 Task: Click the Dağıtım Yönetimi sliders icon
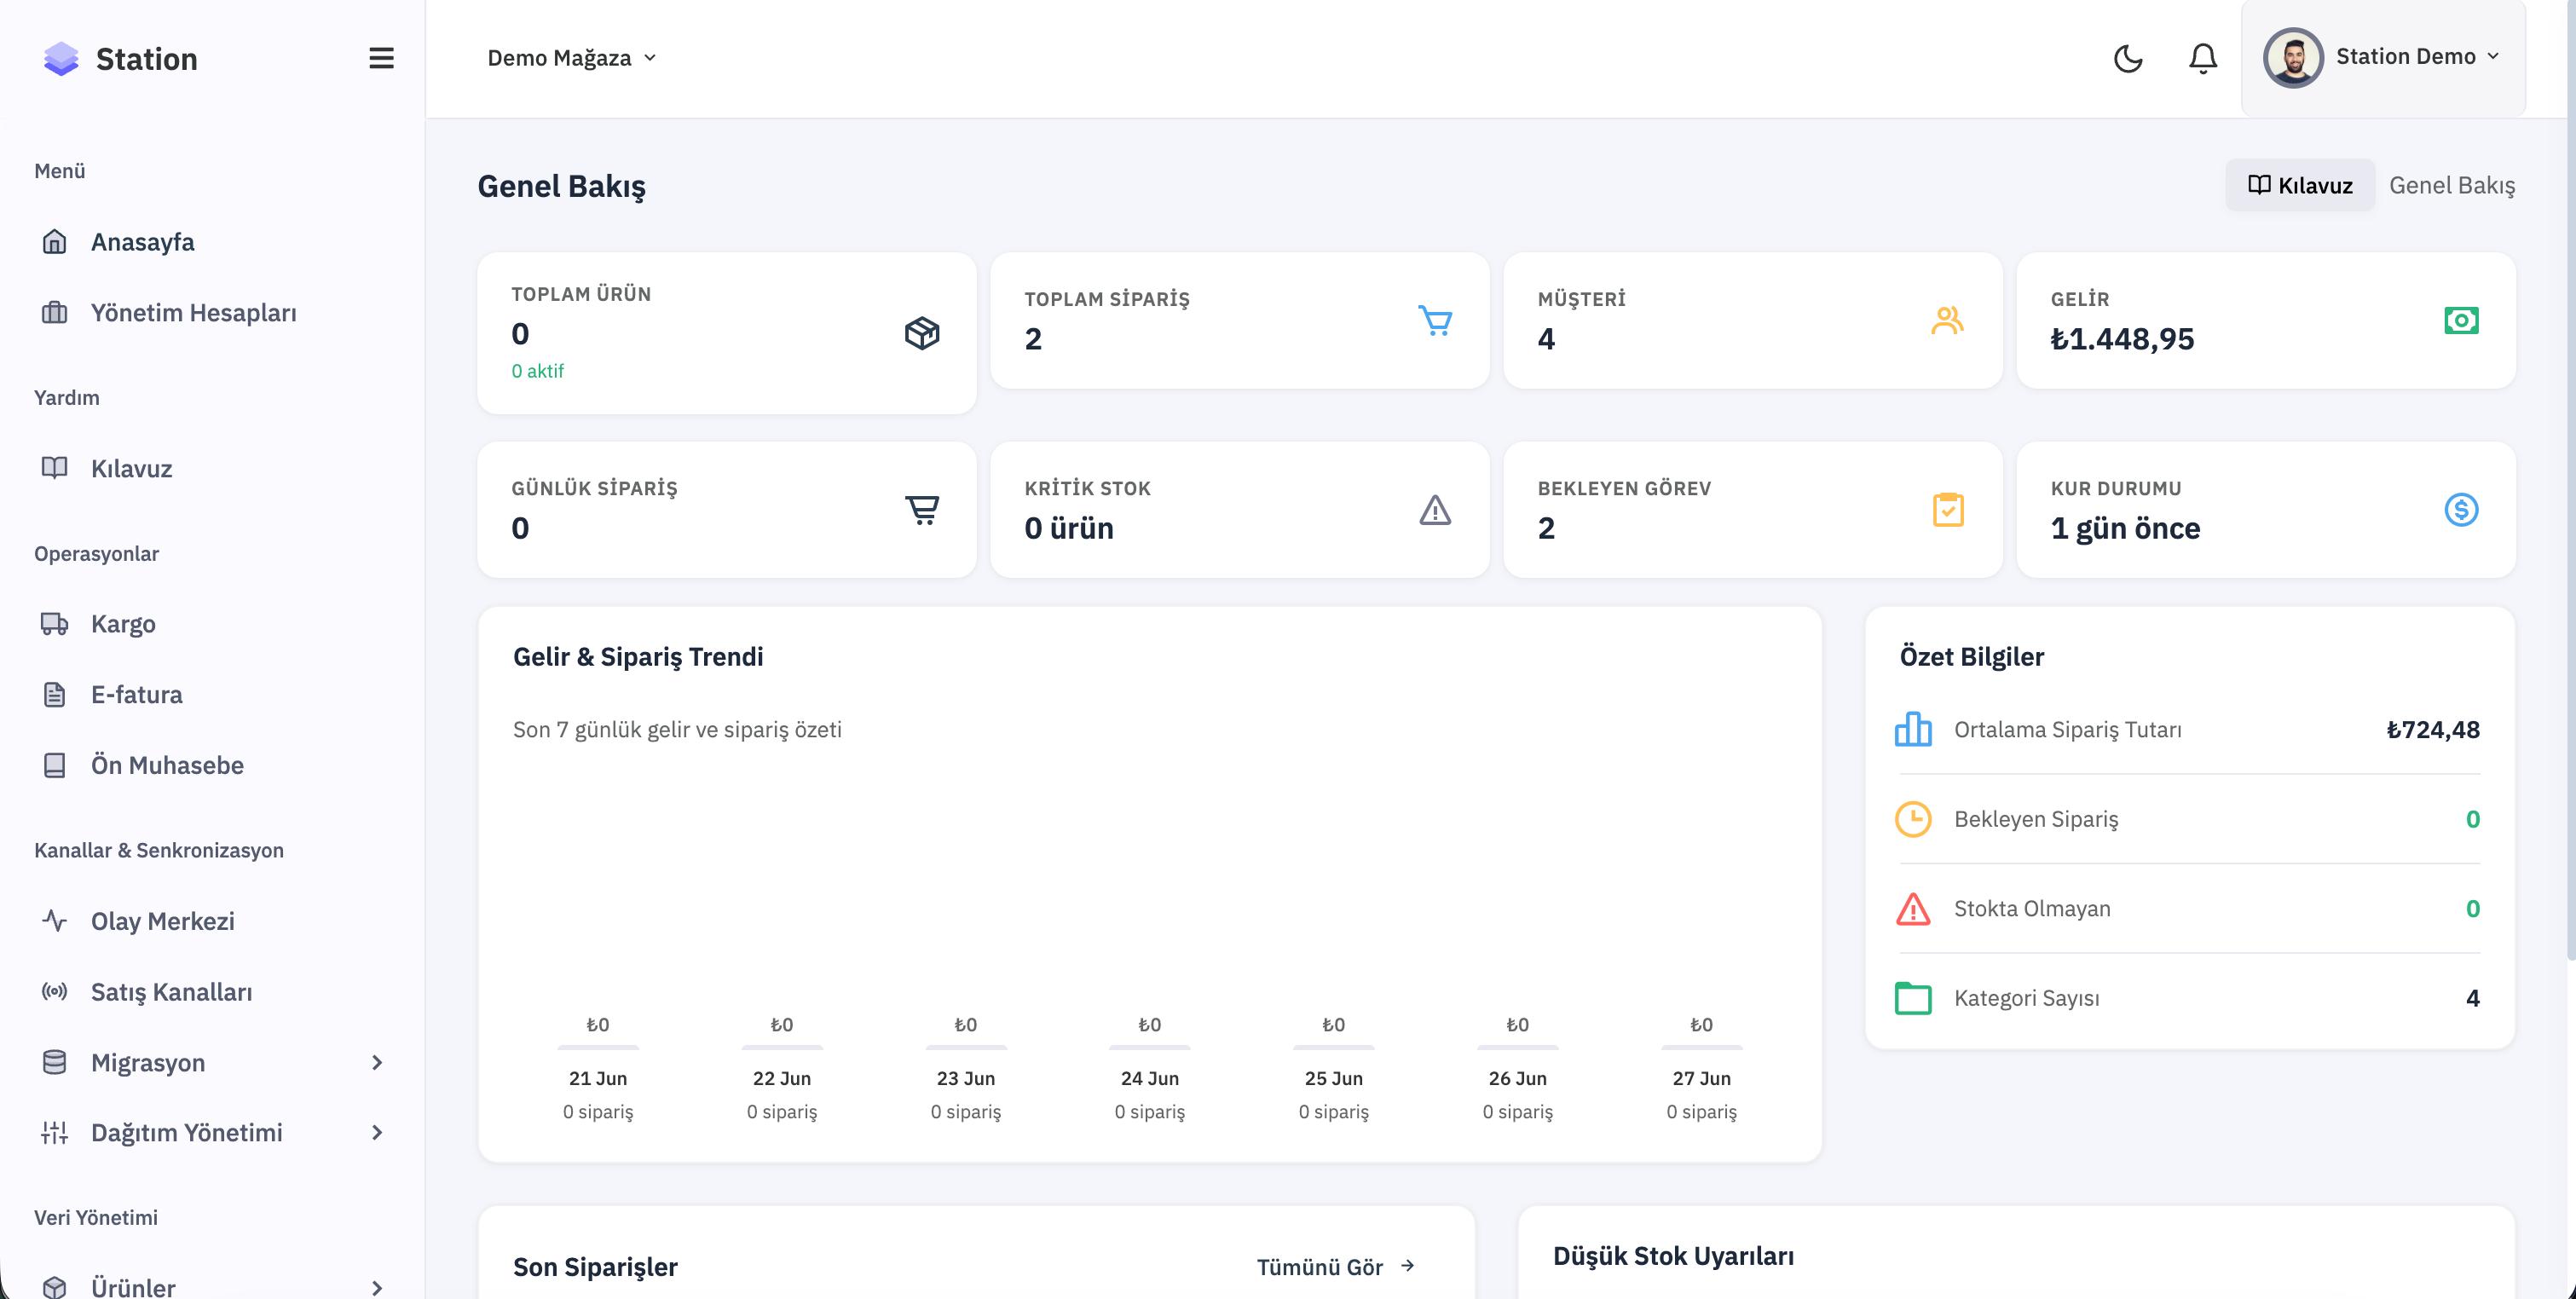click(x=54, y=1132)
